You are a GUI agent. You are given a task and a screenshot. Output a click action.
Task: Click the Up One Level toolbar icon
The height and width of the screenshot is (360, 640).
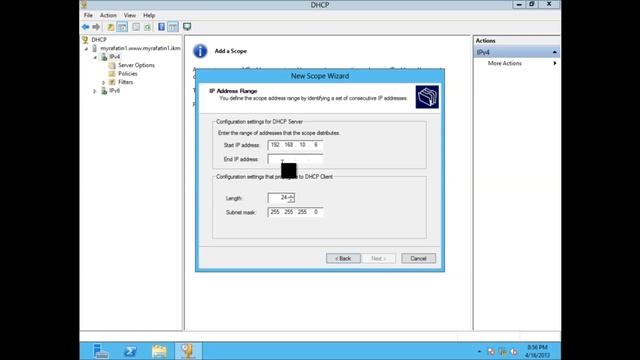110,27
